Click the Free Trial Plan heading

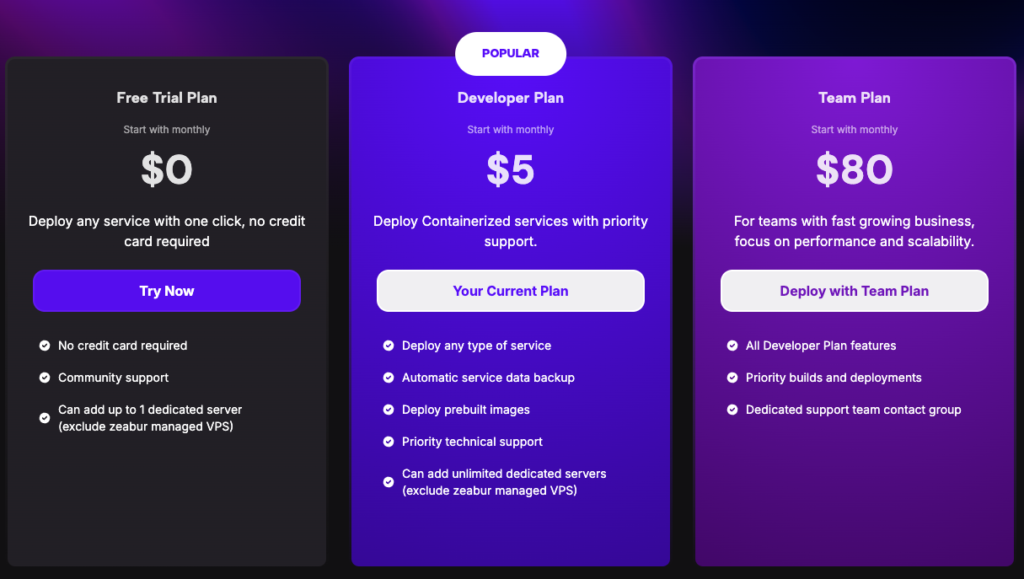166,98
